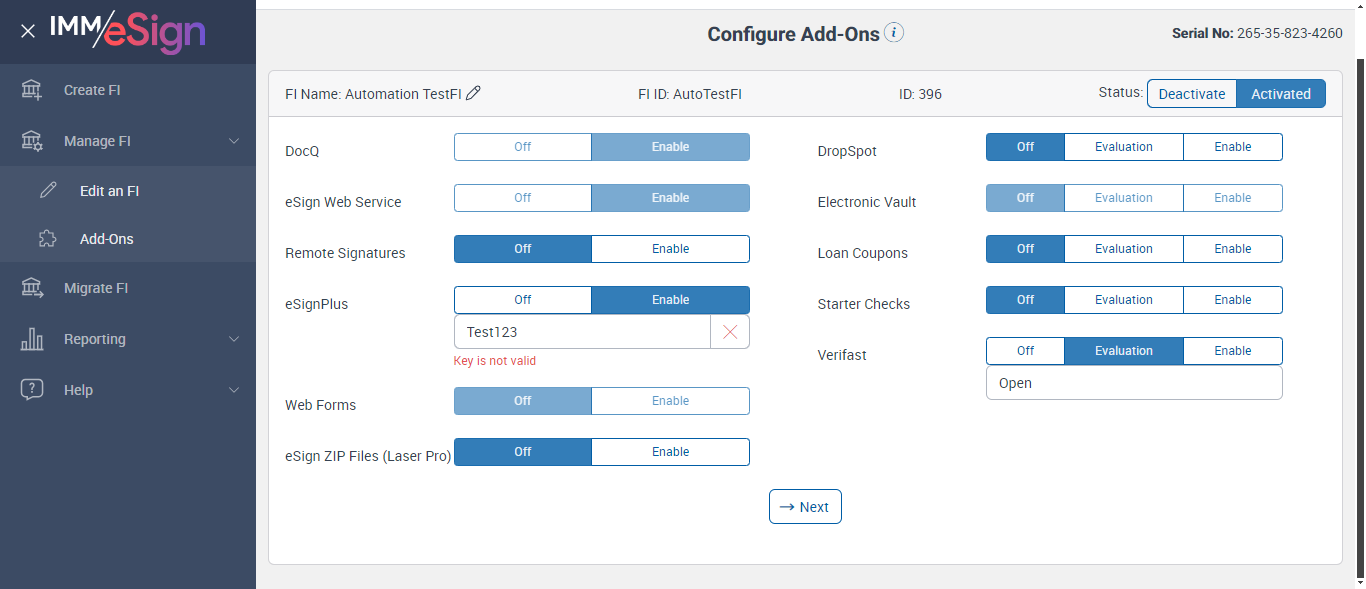Expand the Reporting menu chevron

coord(234,339)
